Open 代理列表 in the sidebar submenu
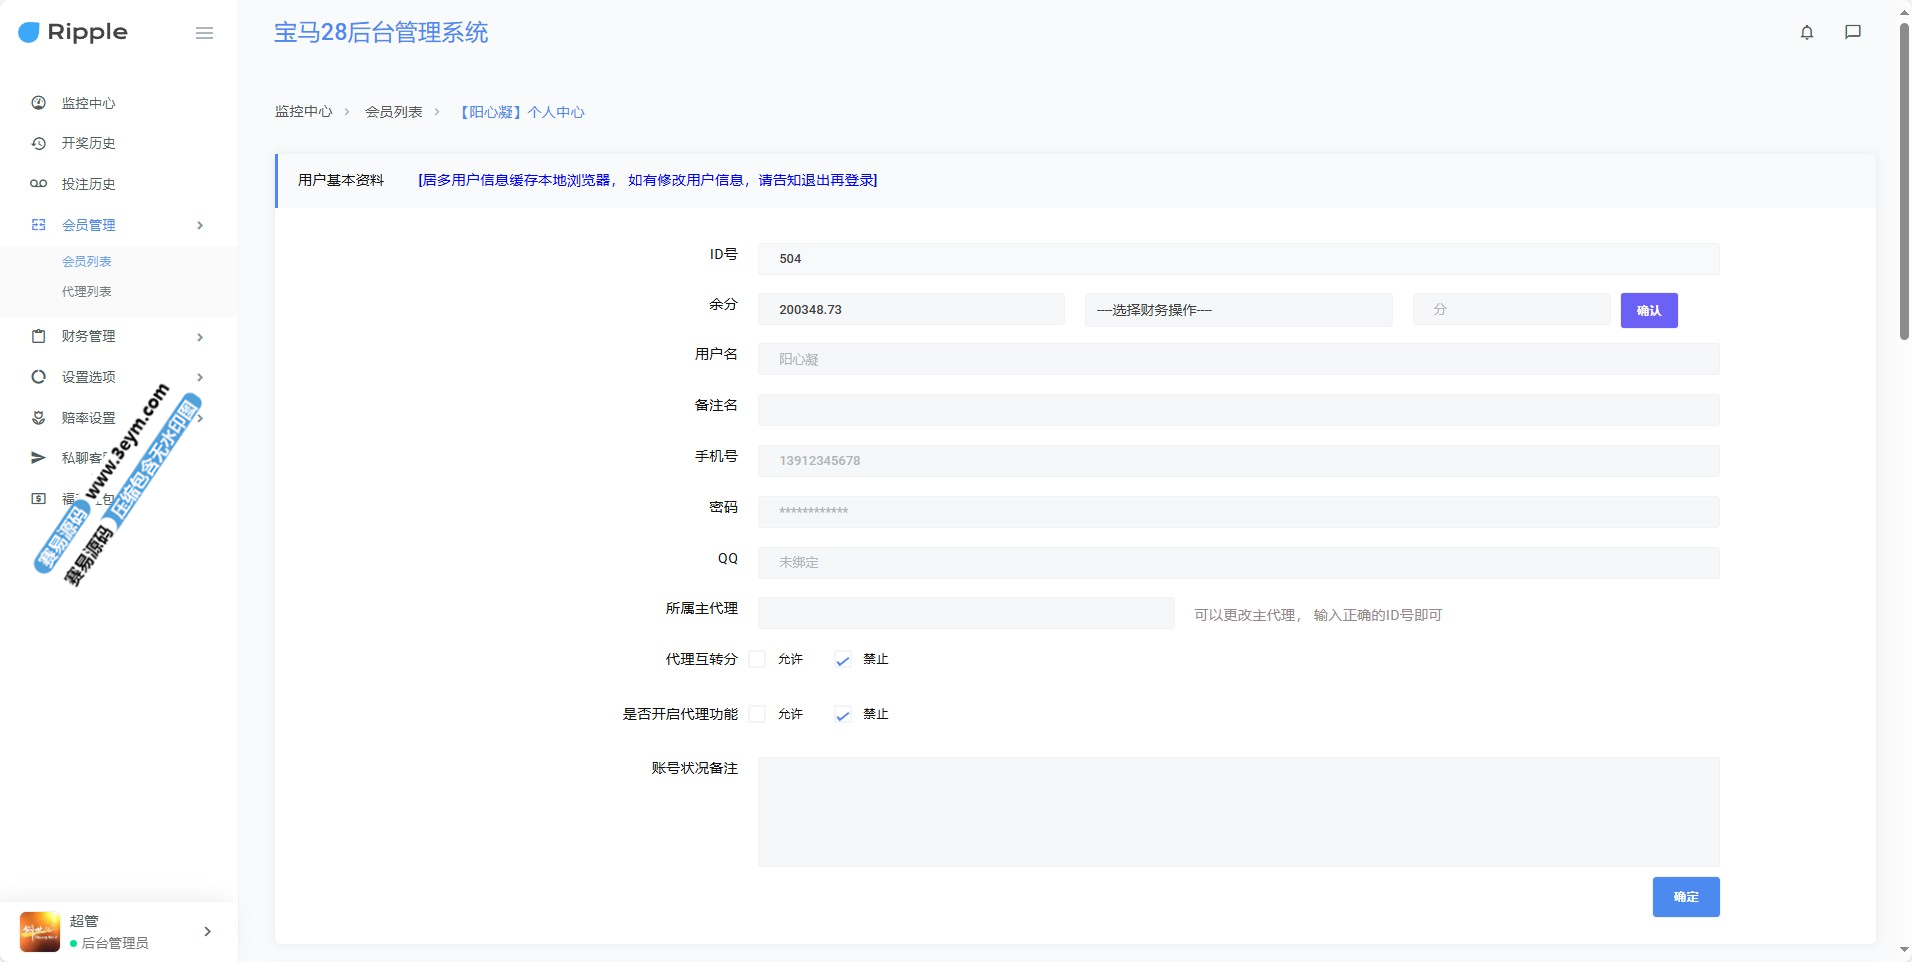Screen dimensions: 1912x962 (x=87, y=292)
